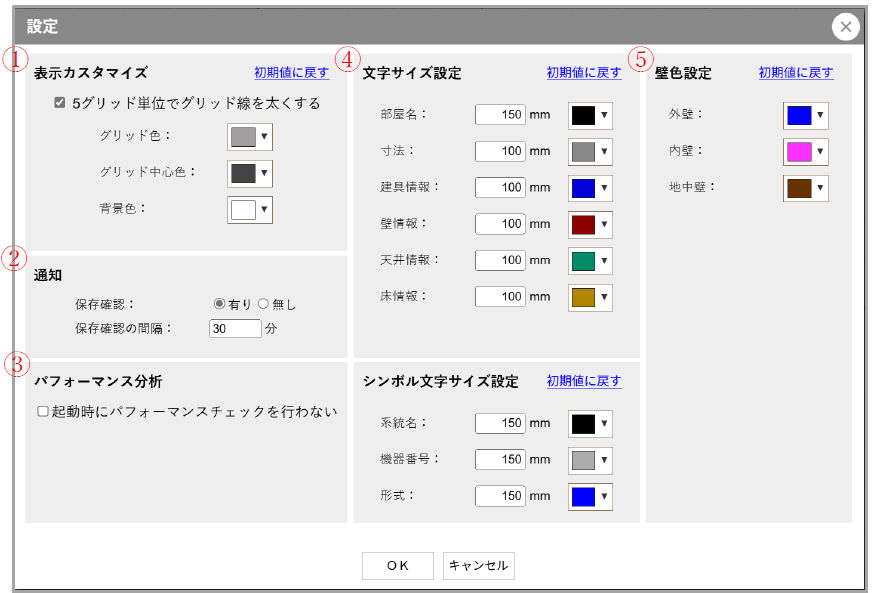Focus the 保存確認の間隔 minutes field

point(235,328)
